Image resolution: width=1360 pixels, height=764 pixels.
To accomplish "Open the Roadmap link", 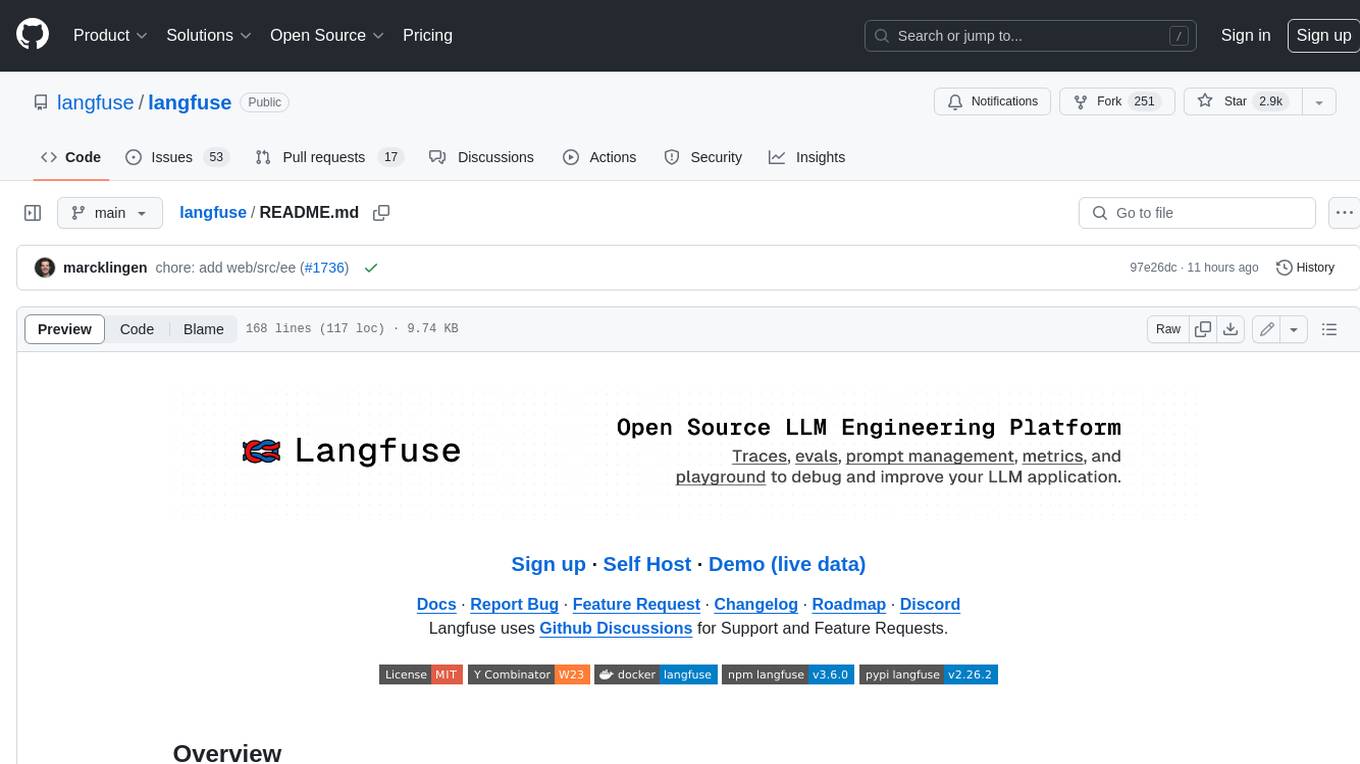I will 849,604.
